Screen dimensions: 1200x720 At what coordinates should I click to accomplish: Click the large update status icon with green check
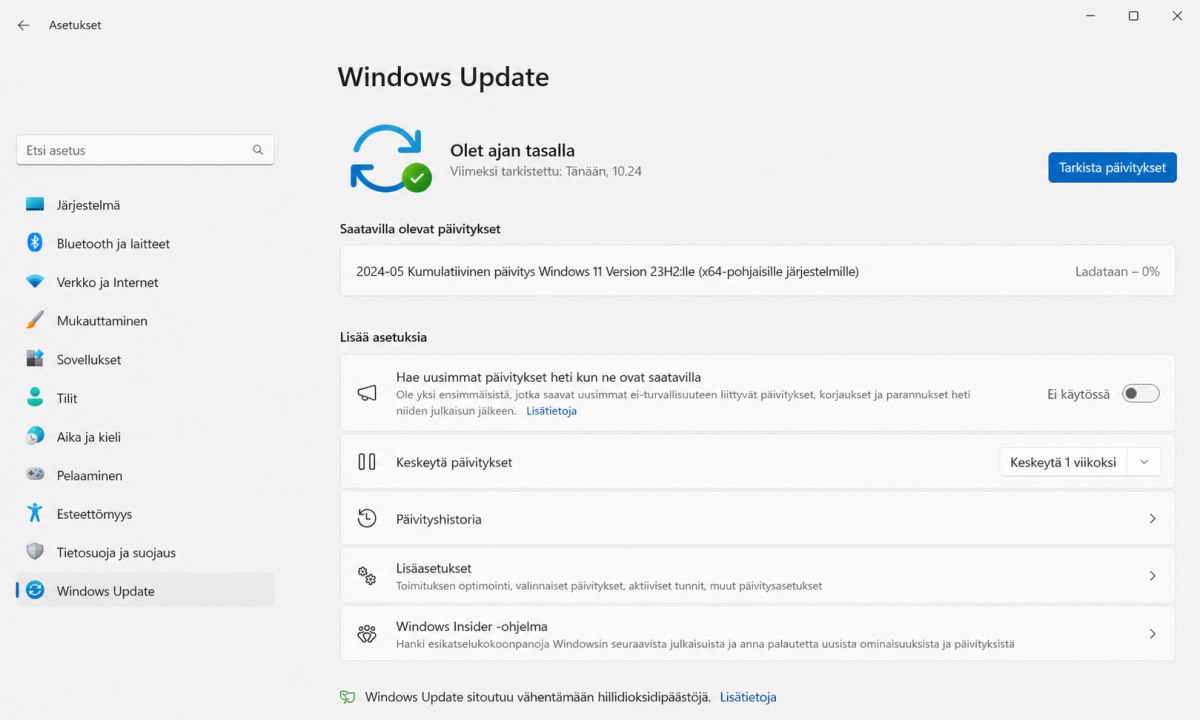(390, 158)
